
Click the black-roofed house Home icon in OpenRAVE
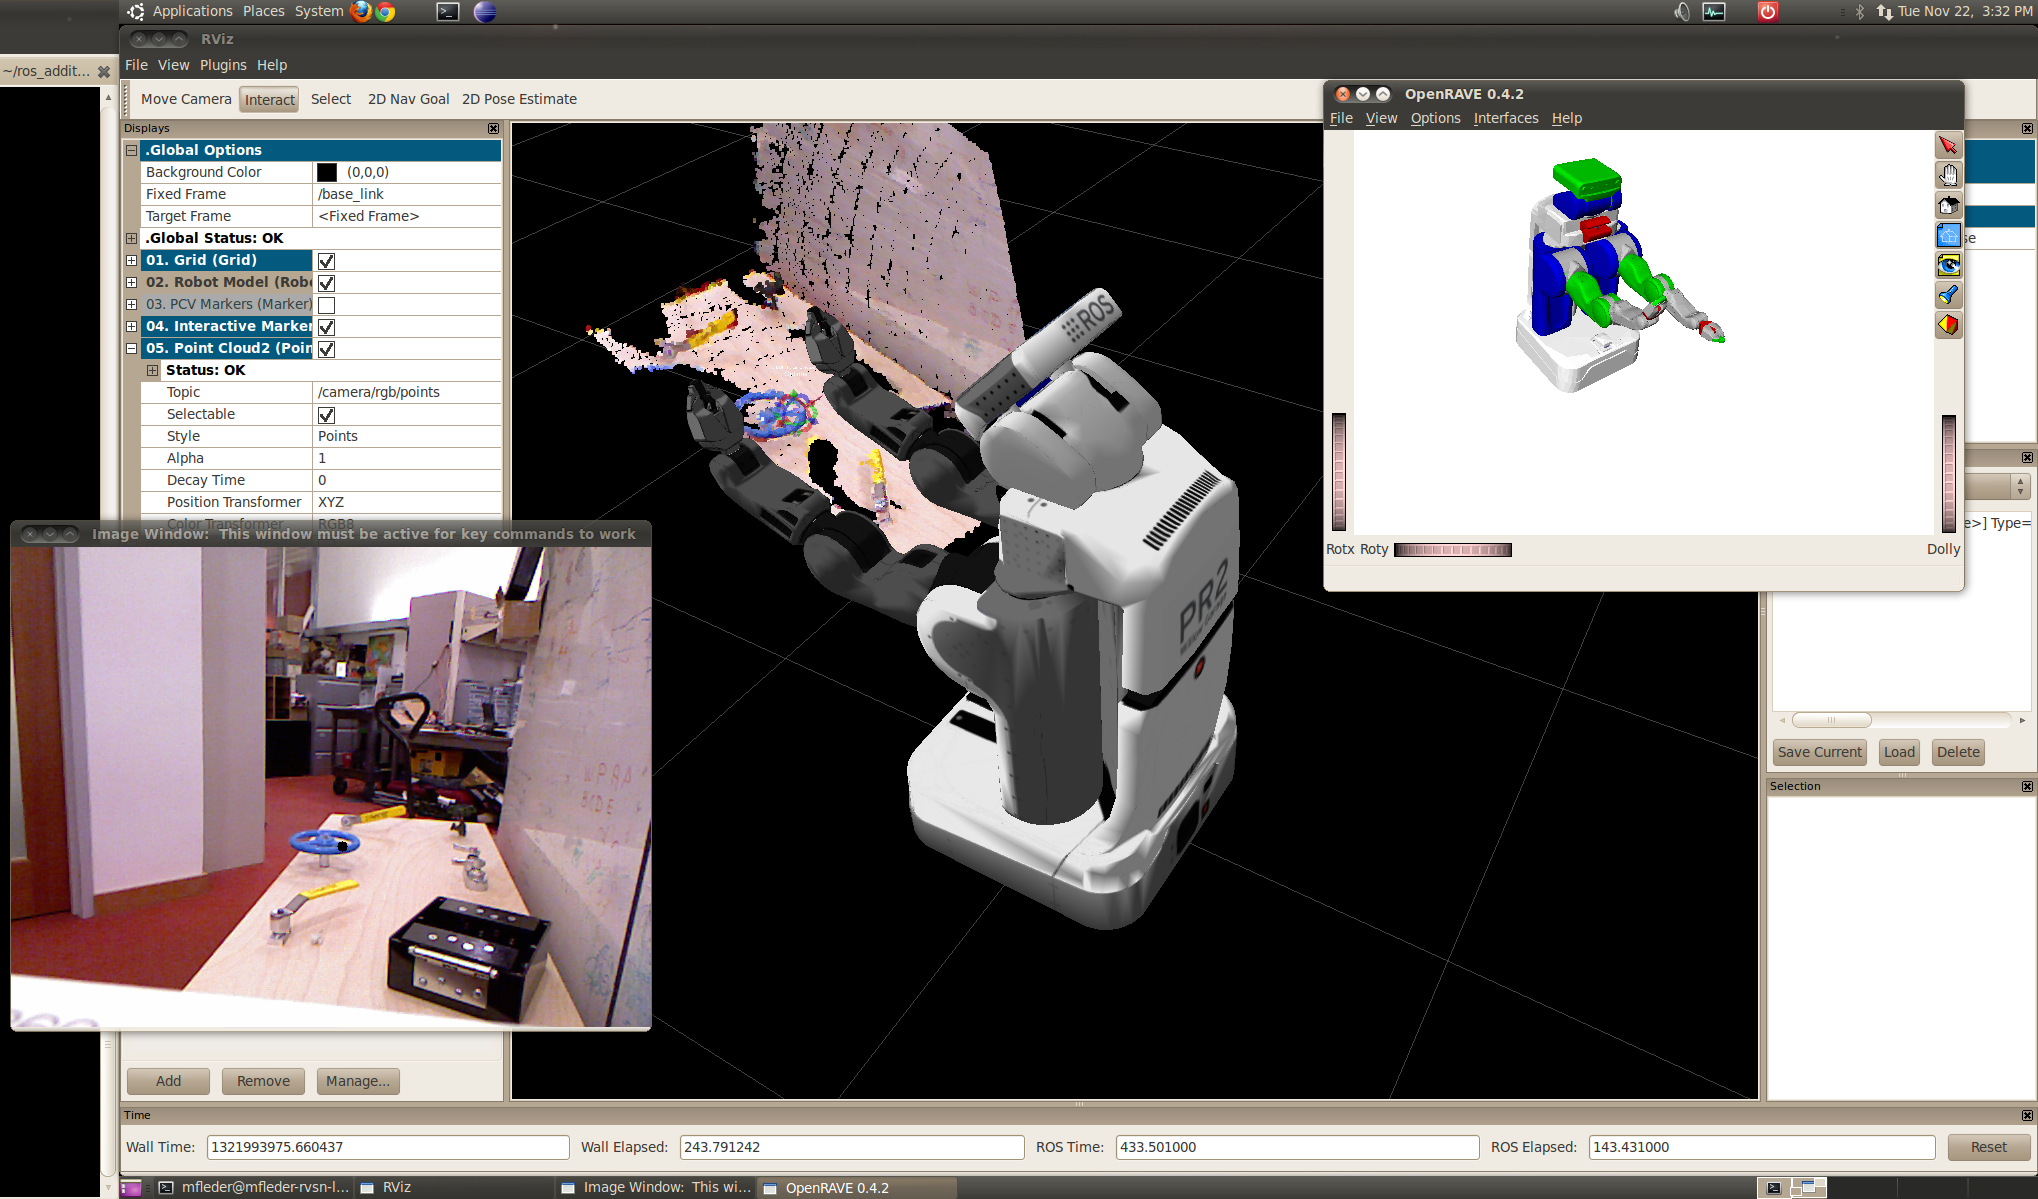pyautogui.click(x=1948, y=206)
